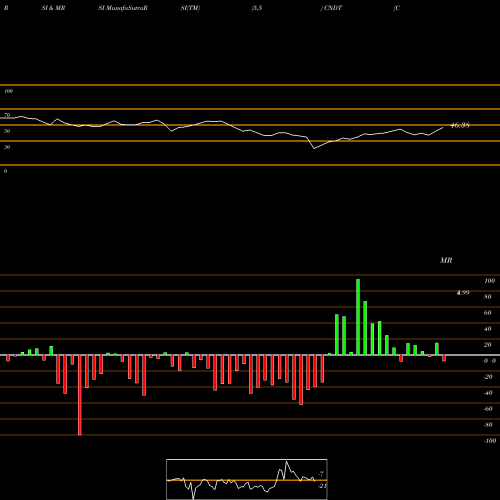500x500 pixels.
Task: Click the '(5,5' parameter text in header
Action: [x=257, y=8]
